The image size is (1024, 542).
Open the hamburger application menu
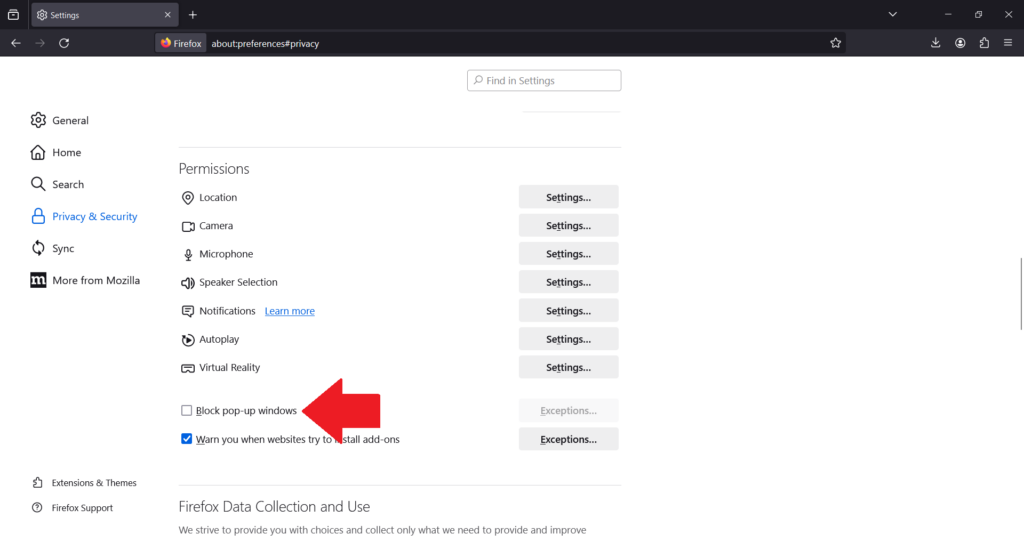[1008, 43]
